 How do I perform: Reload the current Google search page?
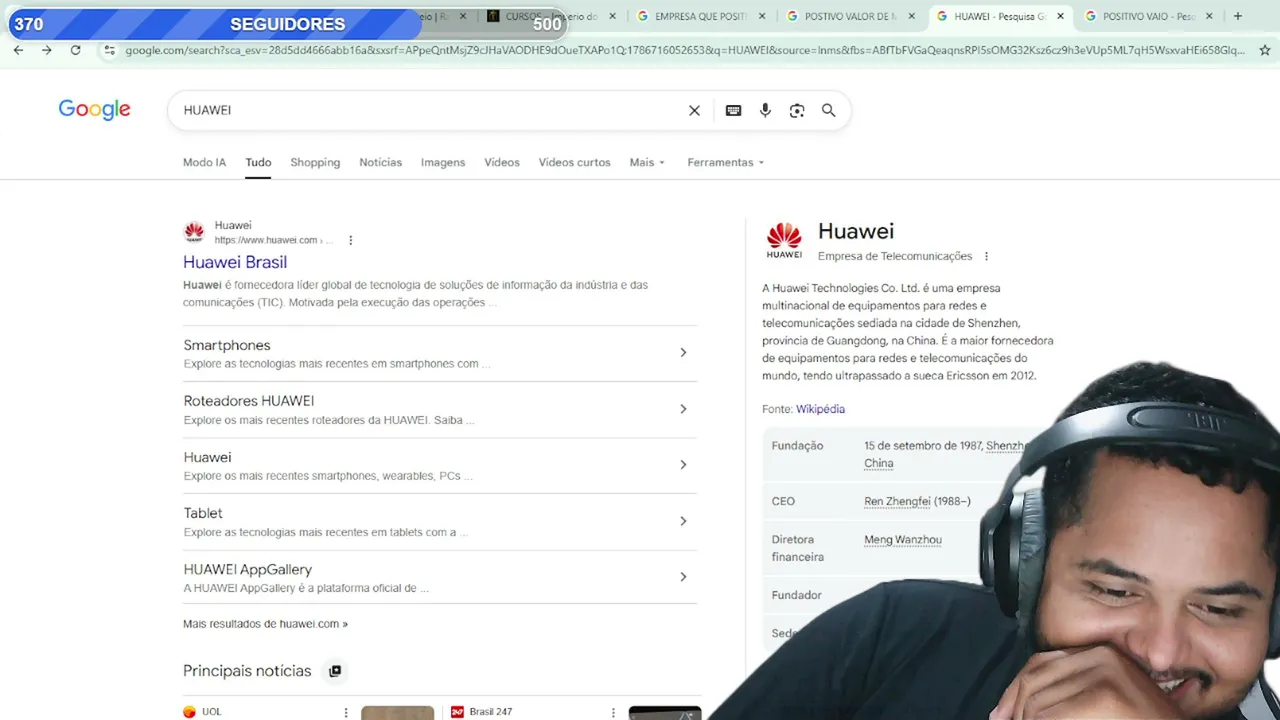click(75, 50)
